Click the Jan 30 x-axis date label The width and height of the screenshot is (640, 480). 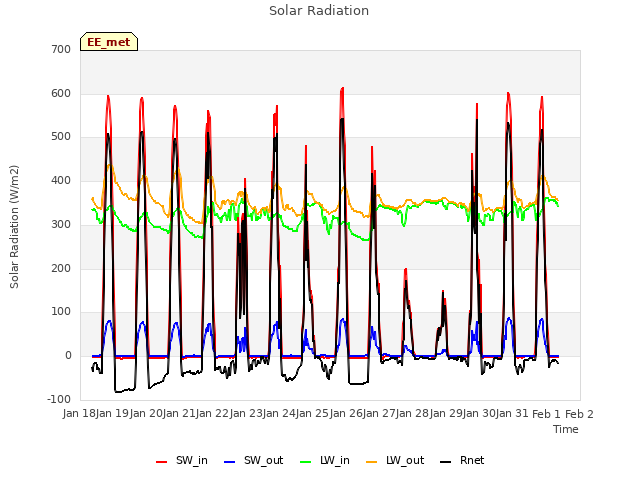coord(480,414)
